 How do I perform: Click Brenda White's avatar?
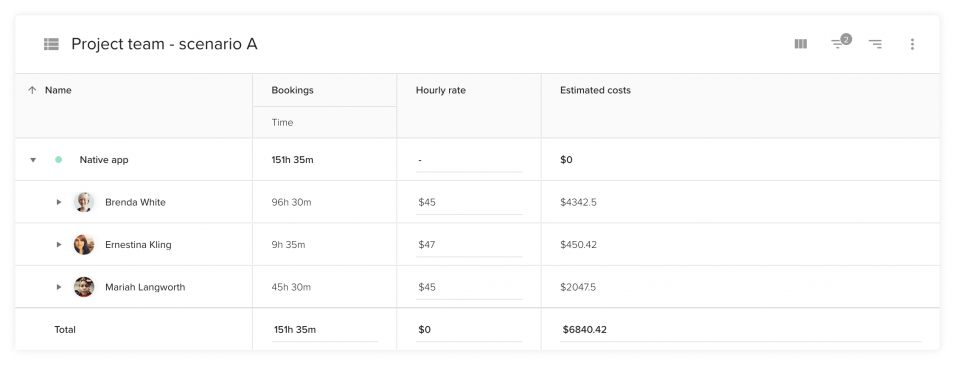84,202
